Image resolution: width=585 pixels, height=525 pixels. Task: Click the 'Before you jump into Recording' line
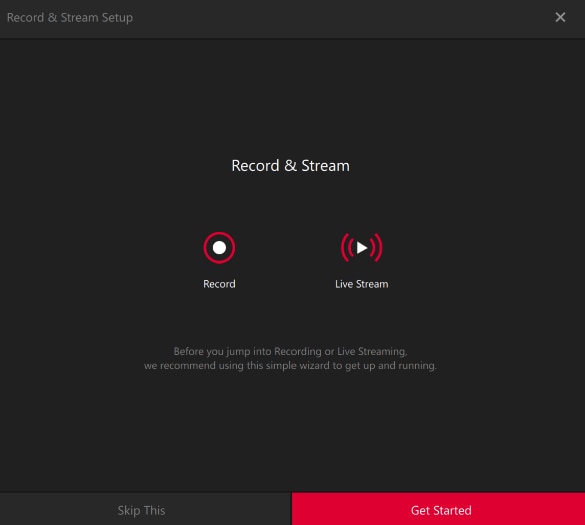(290, 351)
